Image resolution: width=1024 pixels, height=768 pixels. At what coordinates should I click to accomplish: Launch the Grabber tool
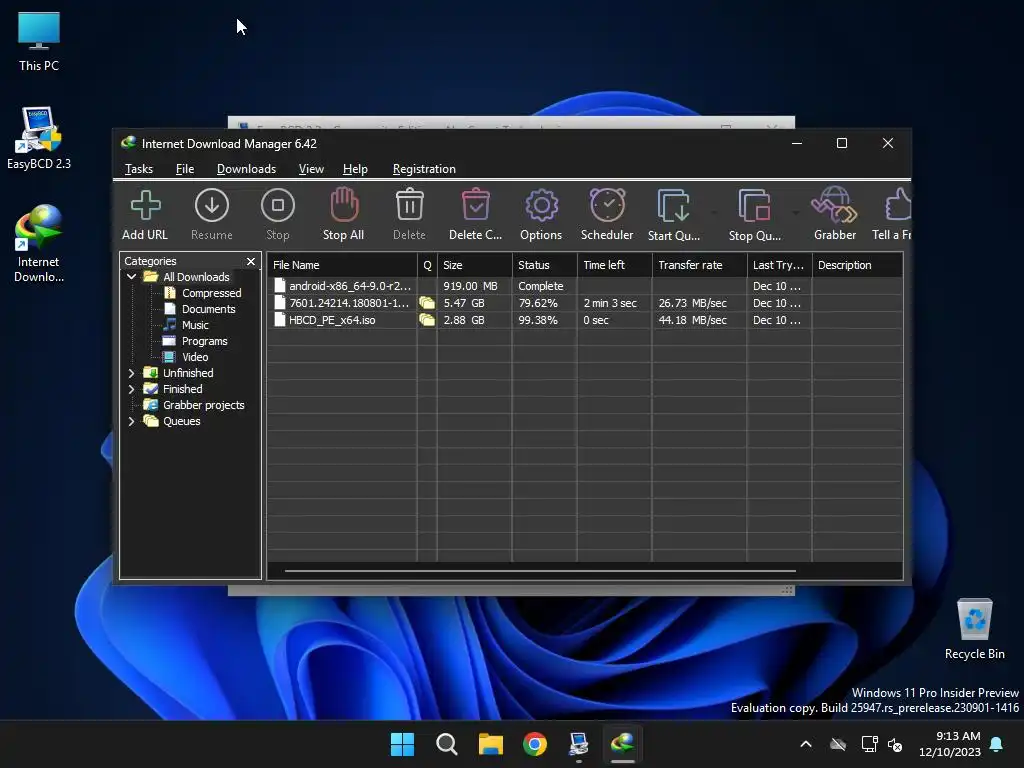[834, 214]
